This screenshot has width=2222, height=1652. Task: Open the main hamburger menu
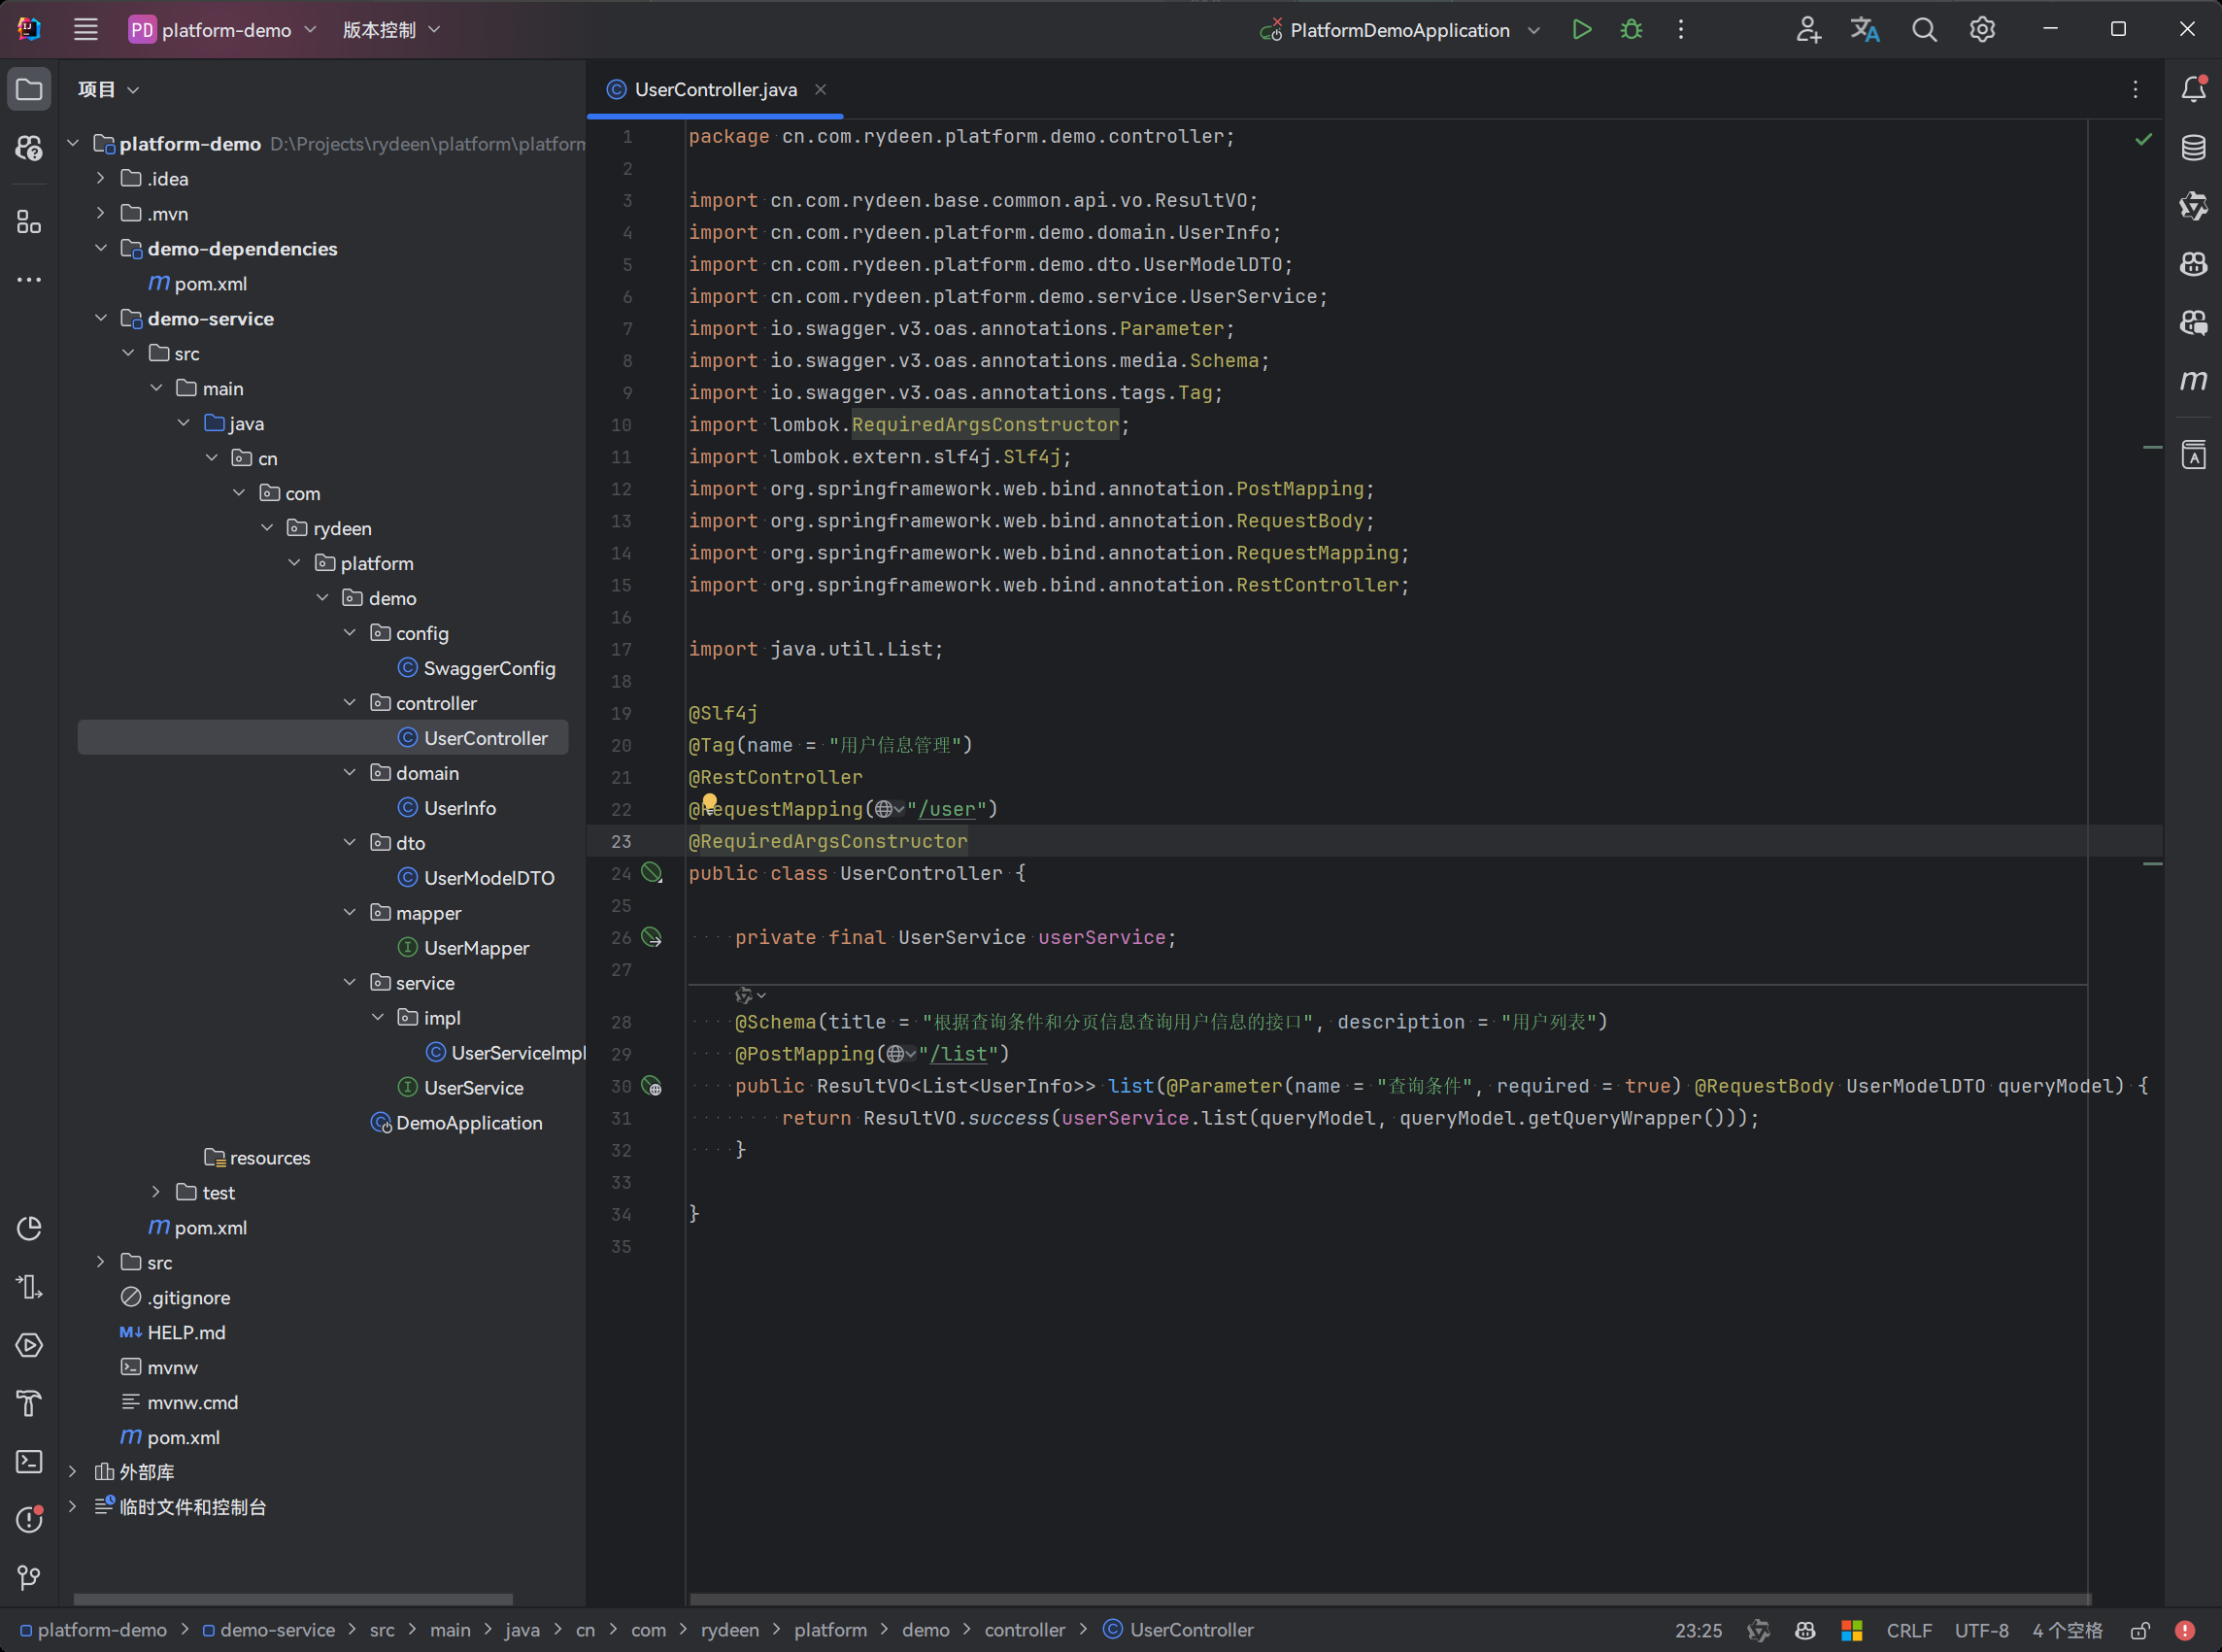86,30
